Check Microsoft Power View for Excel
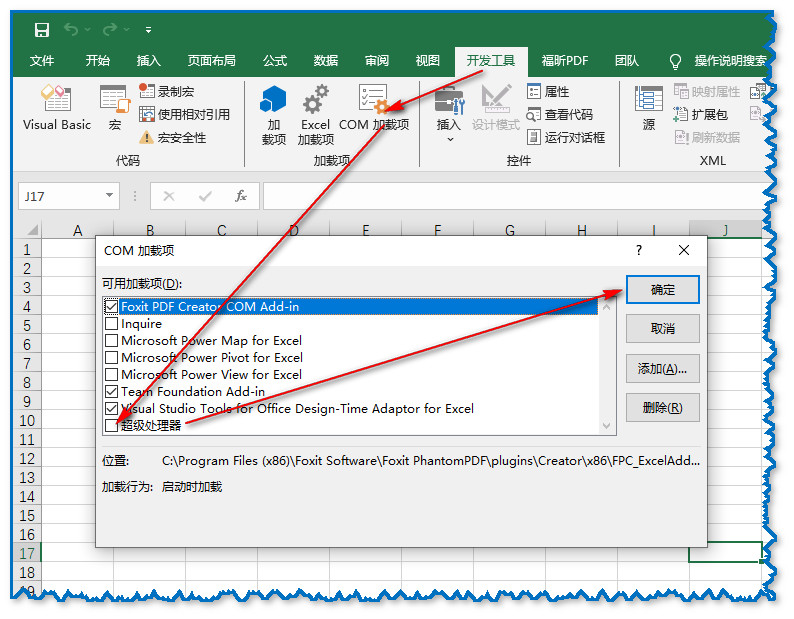This screenshot has width=794, height=619. [111, 374]
